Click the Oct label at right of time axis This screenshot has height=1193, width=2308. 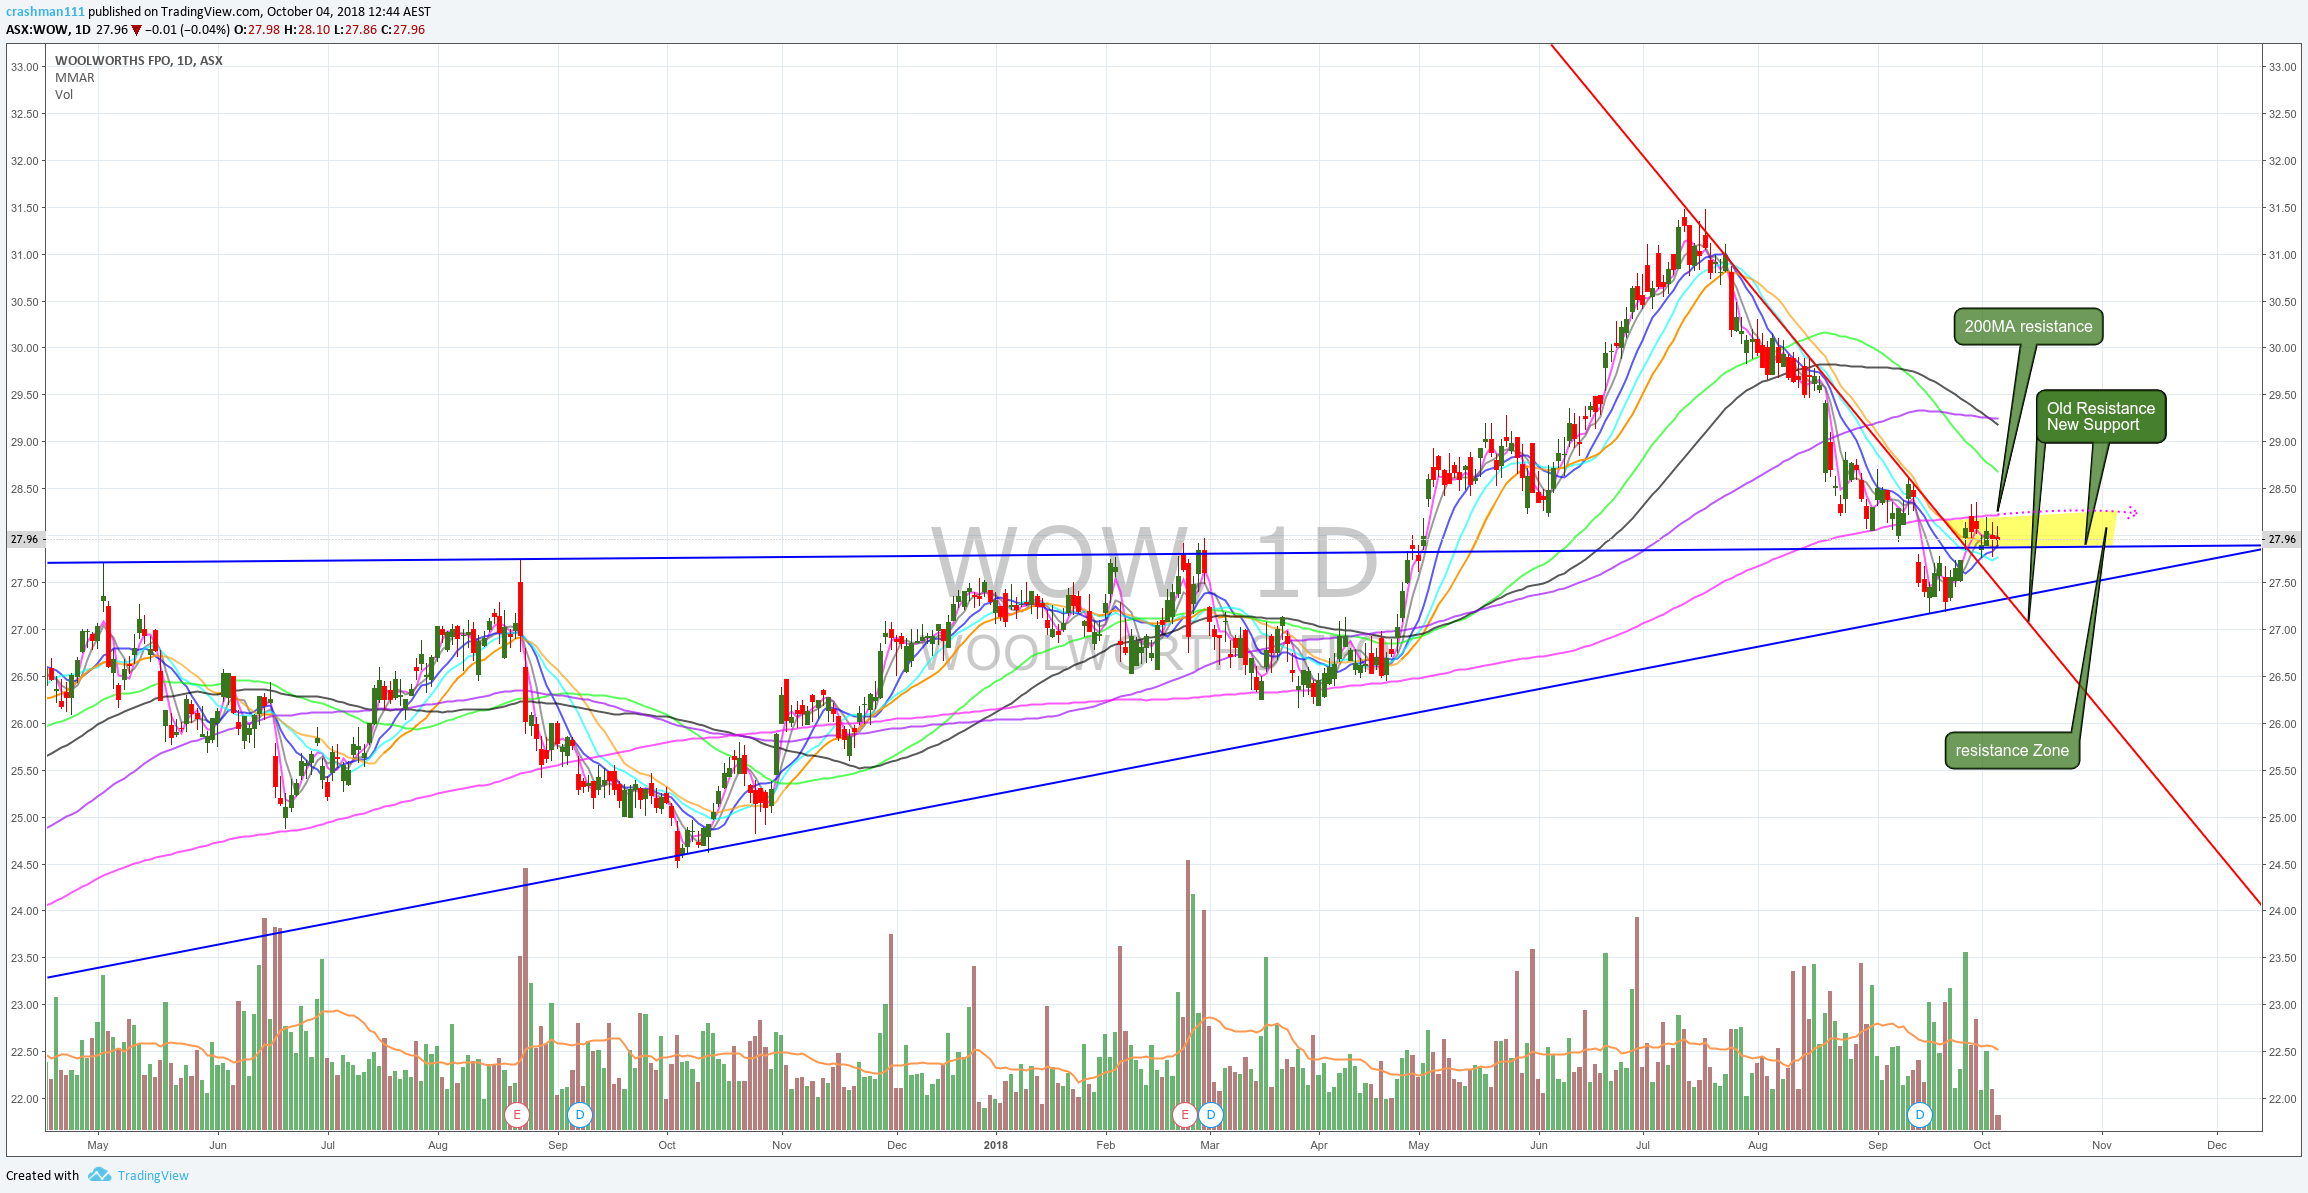point(1982,1145)
